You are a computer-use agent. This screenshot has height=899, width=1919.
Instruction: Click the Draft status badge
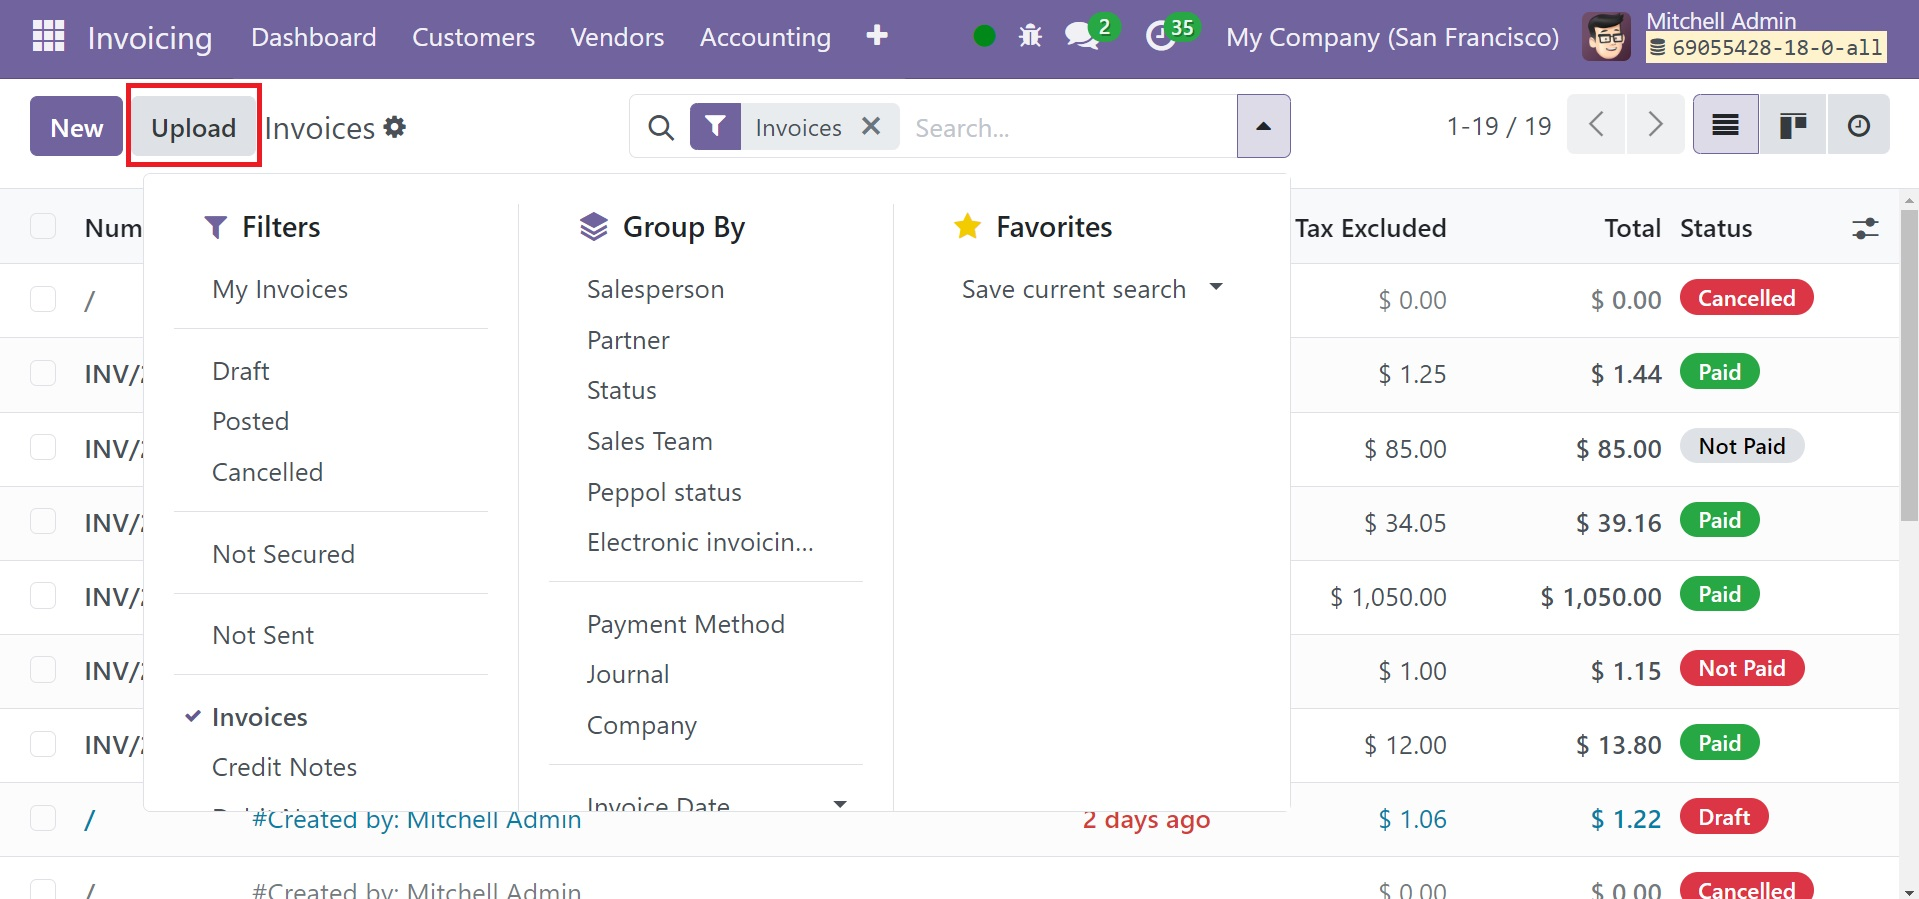click(1724, 817)
